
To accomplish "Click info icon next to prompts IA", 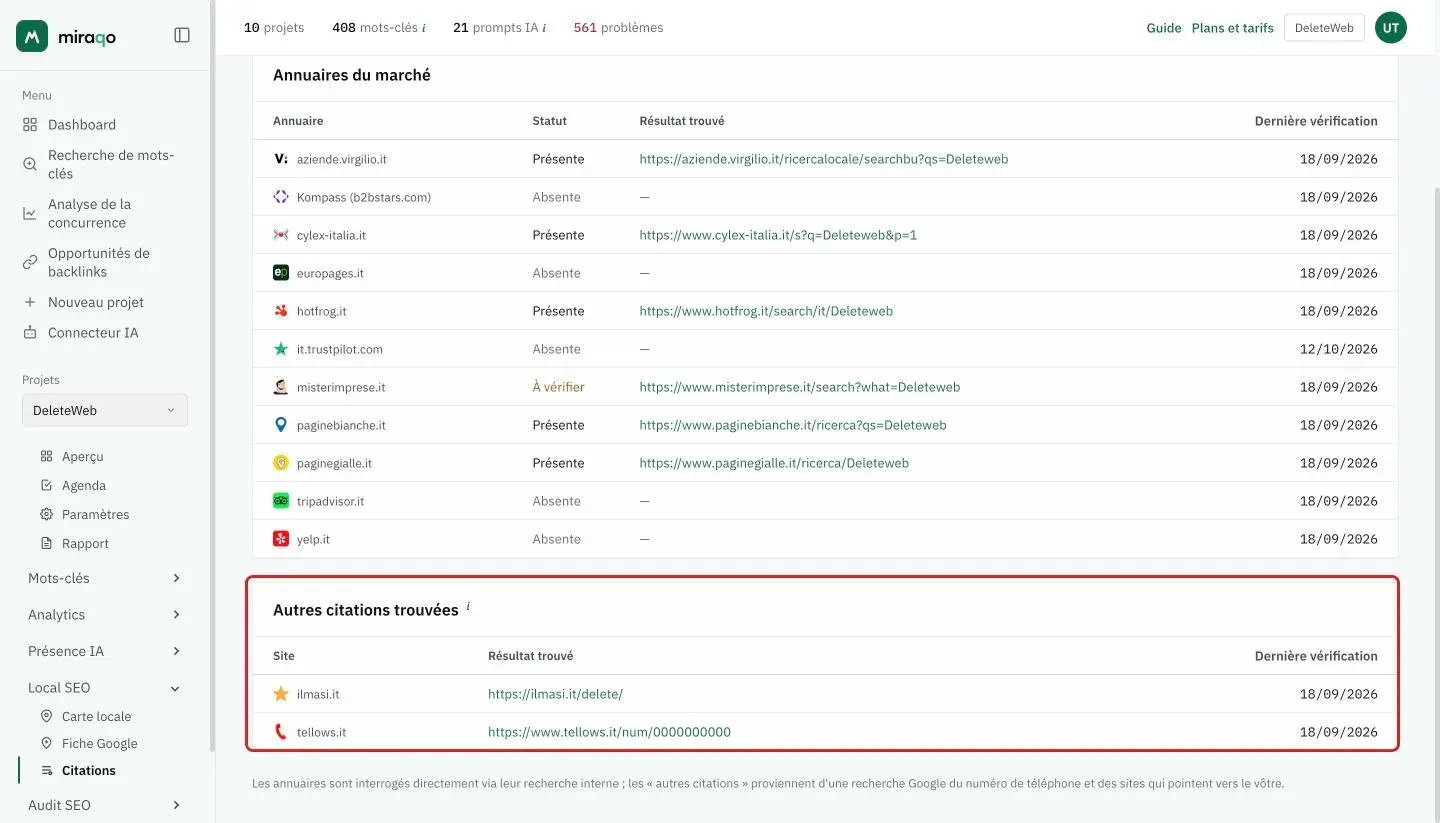I will (x=544, y=28).
